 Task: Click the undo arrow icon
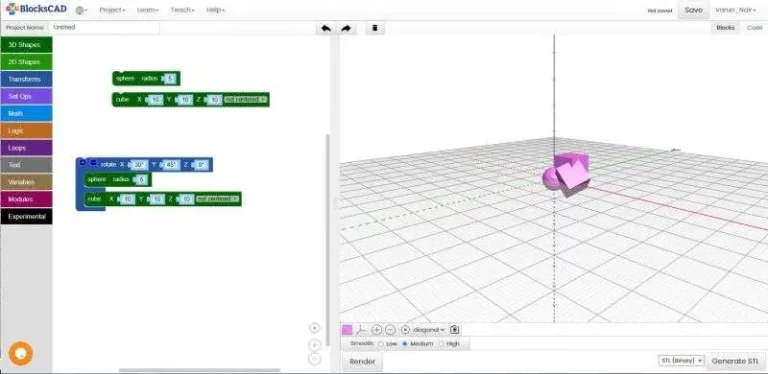(326, 28)
